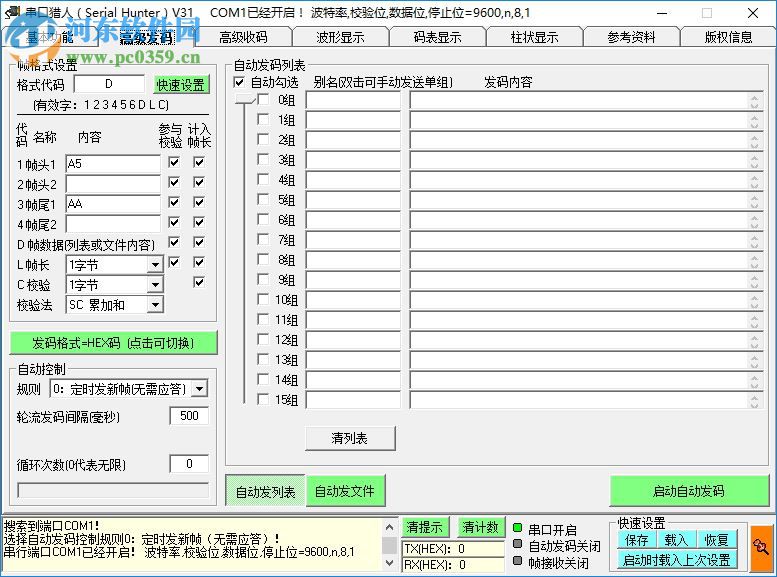Click the 自动发码关闭 status indicator
This screenshot has height=577, width=777.
[517, 544]
